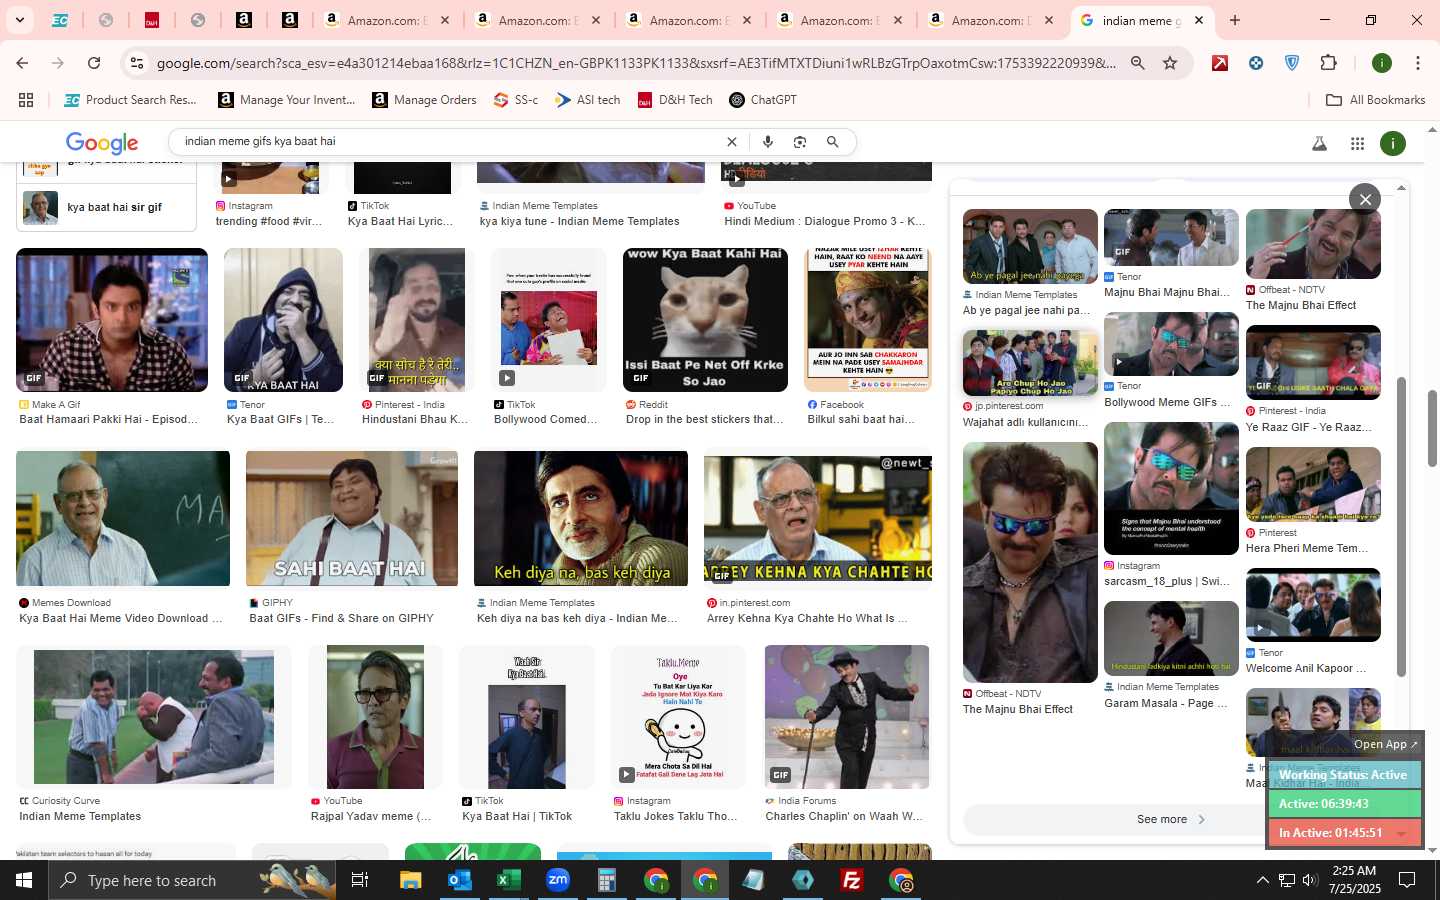This screenshot has width=1440, height=900.
Task: Click the shield extension icon
Action: (x=1292, y=63)
